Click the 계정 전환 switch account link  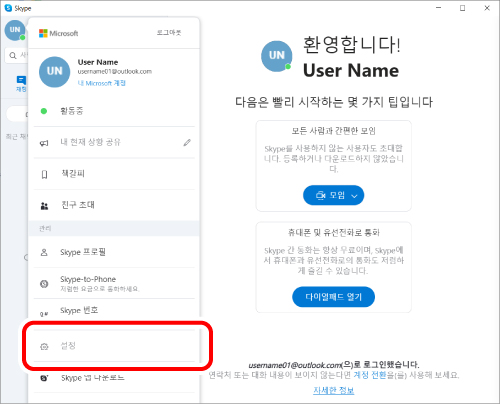coord(369,375)
